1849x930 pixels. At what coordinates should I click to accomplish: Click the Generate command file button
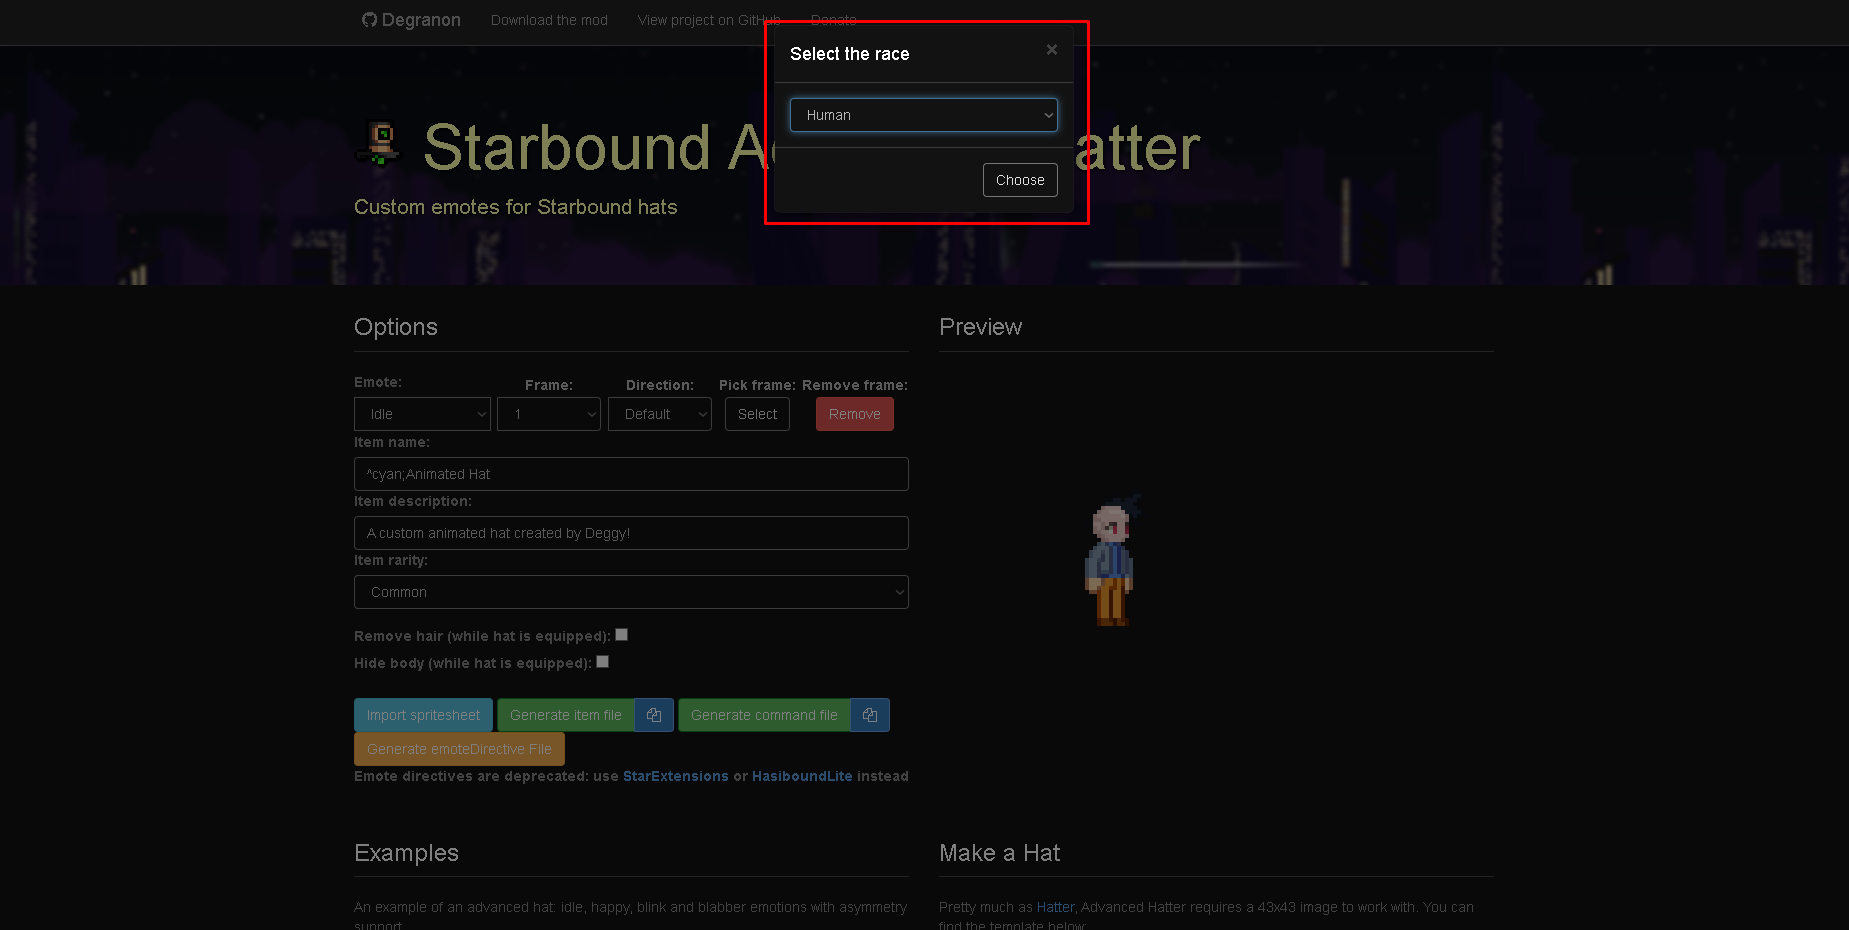(764, 715)
